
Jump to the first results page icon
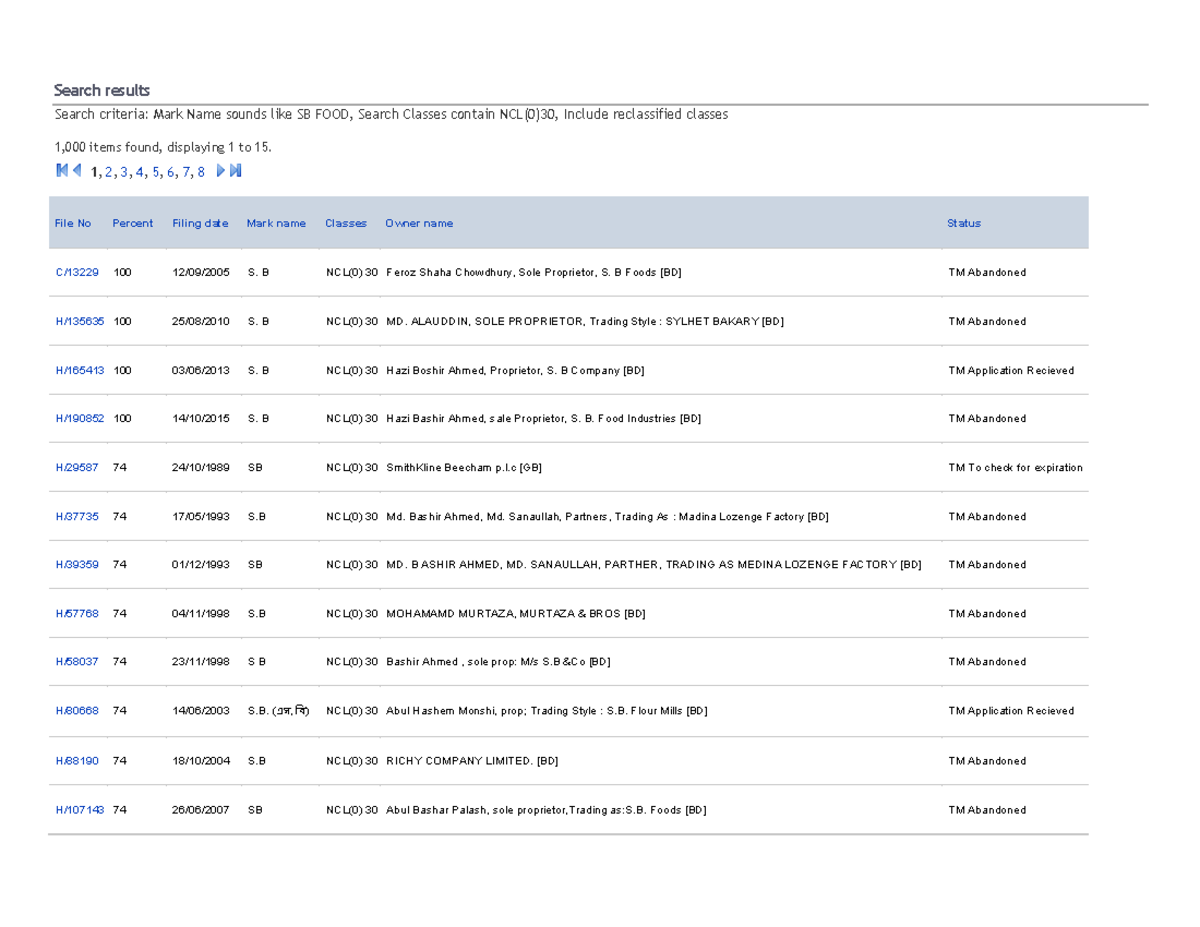(x=62, y=170)
